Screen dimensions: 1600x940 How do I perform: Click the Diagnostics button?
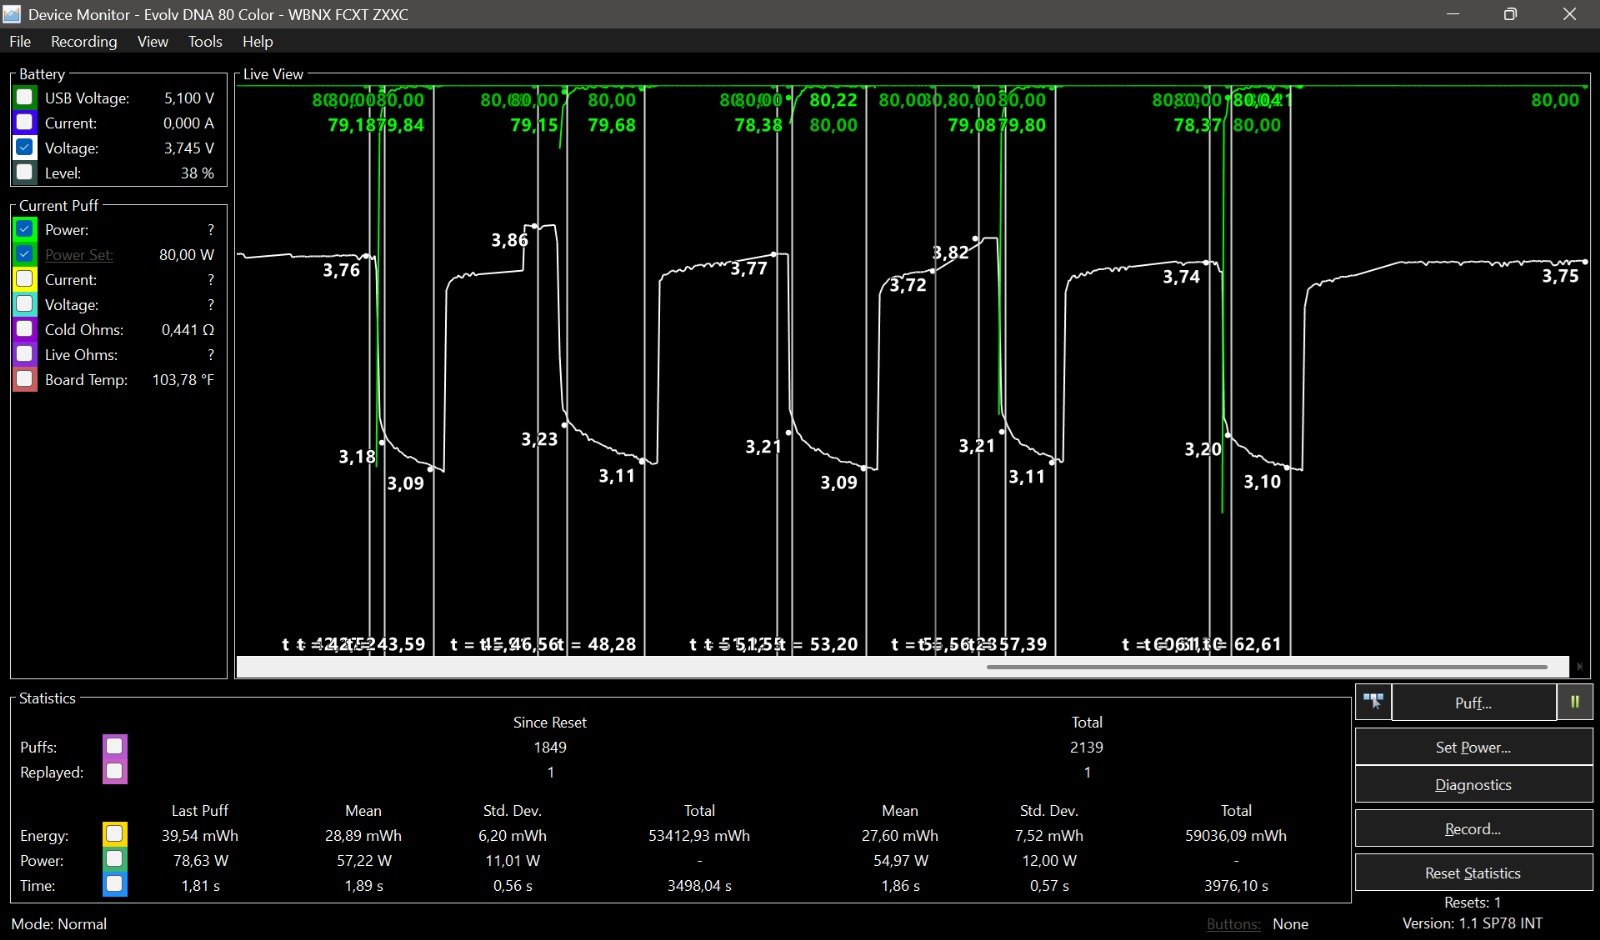1472,785
